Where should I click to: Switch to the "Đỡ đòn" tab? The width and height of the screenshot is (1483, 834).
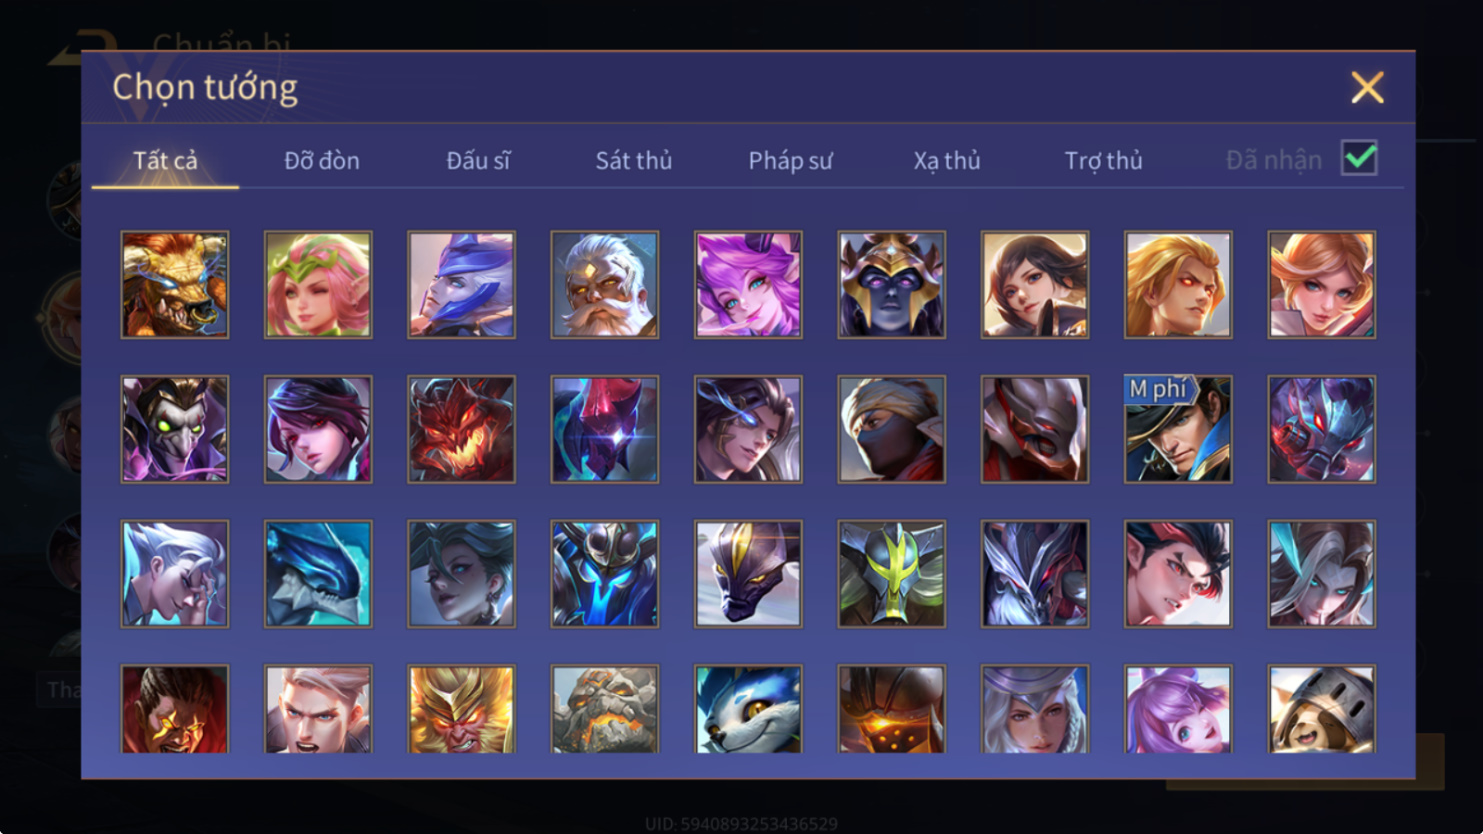click(x=322, y=160)
